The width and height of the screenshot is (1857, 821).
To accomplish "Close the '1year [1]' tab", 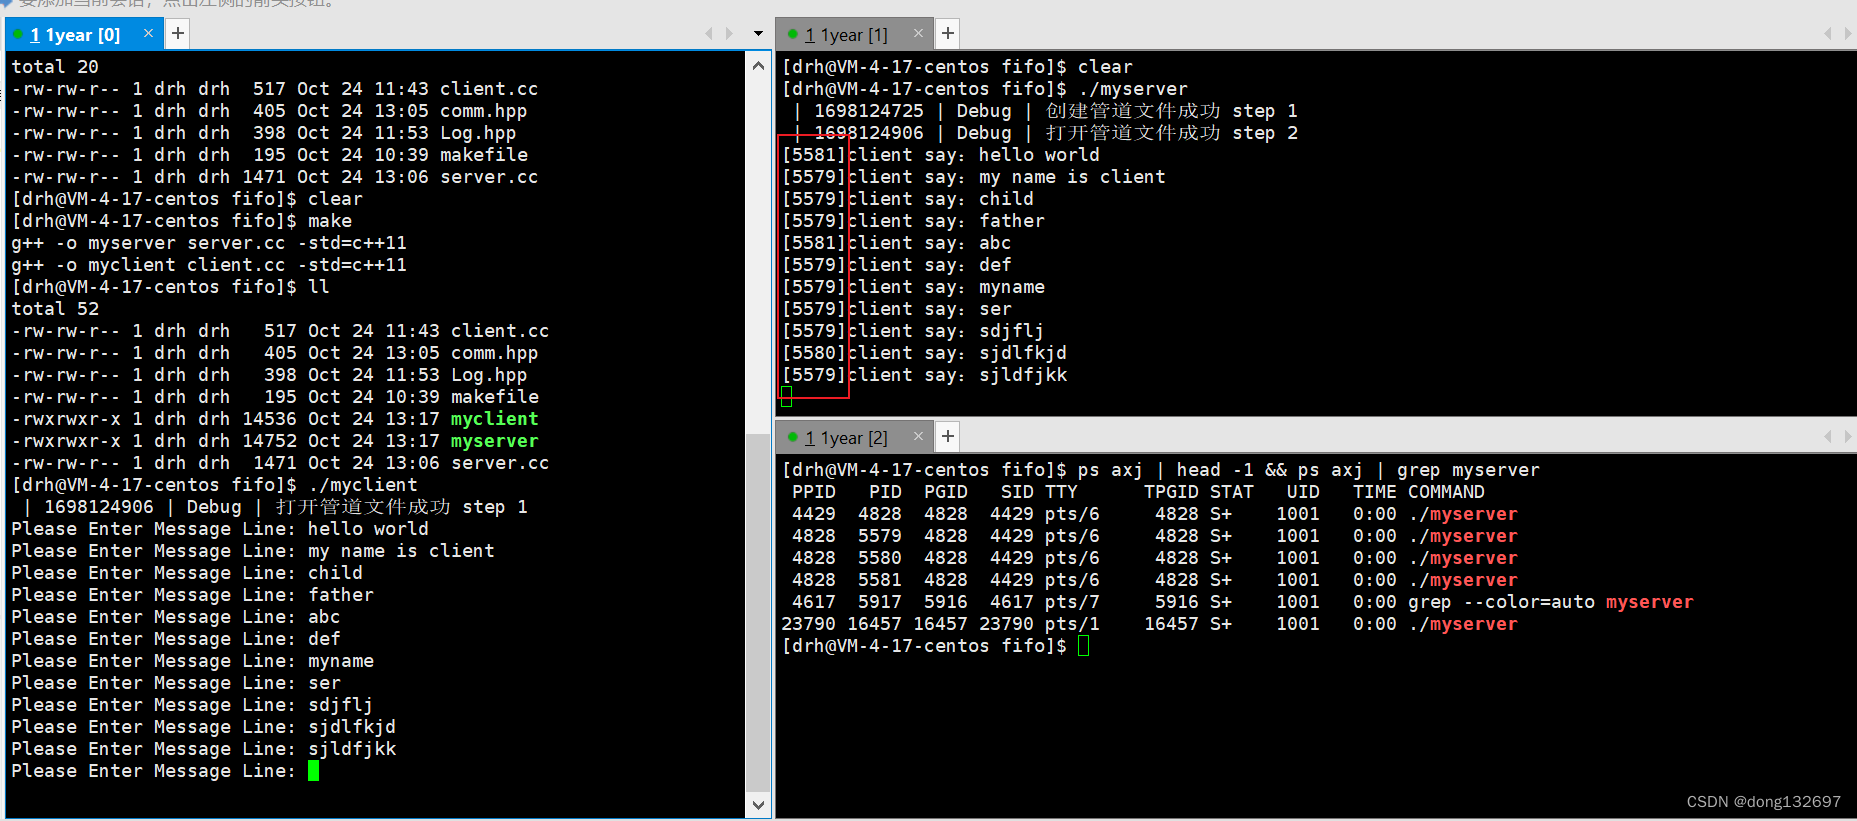I will 918,33.
